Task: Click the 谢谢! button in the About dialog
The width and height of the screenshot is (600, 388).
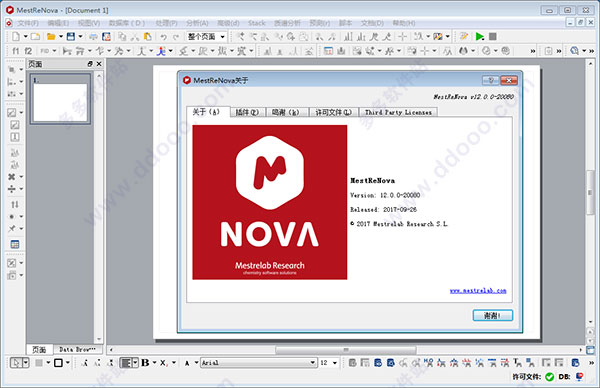Action: coord(492,315)
